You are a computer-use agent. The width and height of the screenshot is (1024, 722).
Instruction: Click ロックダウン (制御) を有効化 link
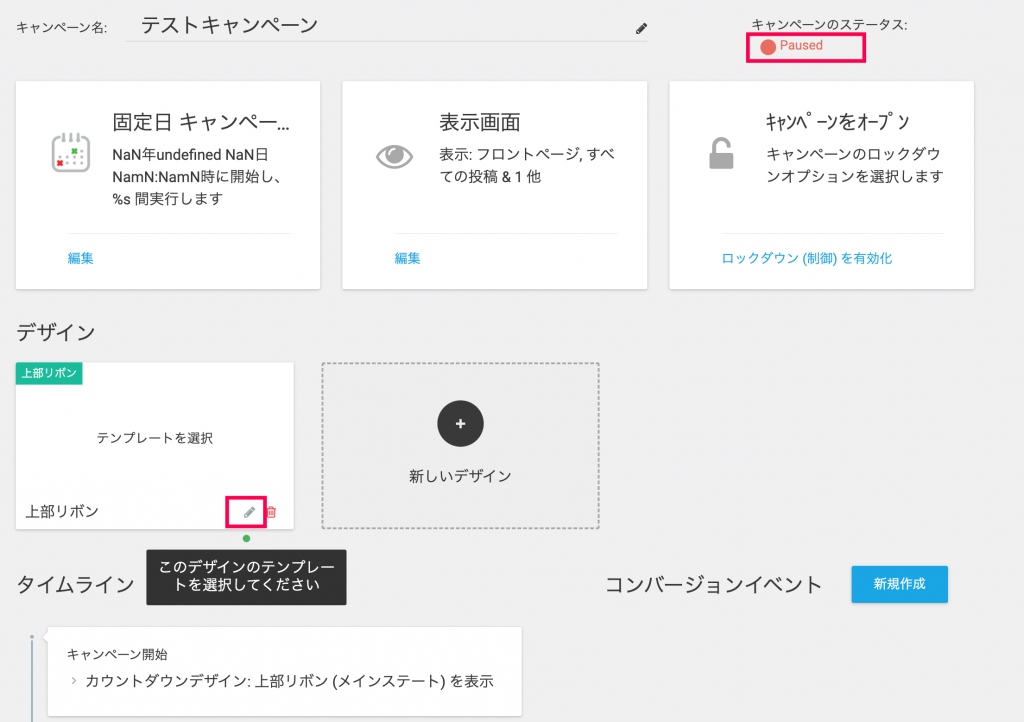[807, 258]
